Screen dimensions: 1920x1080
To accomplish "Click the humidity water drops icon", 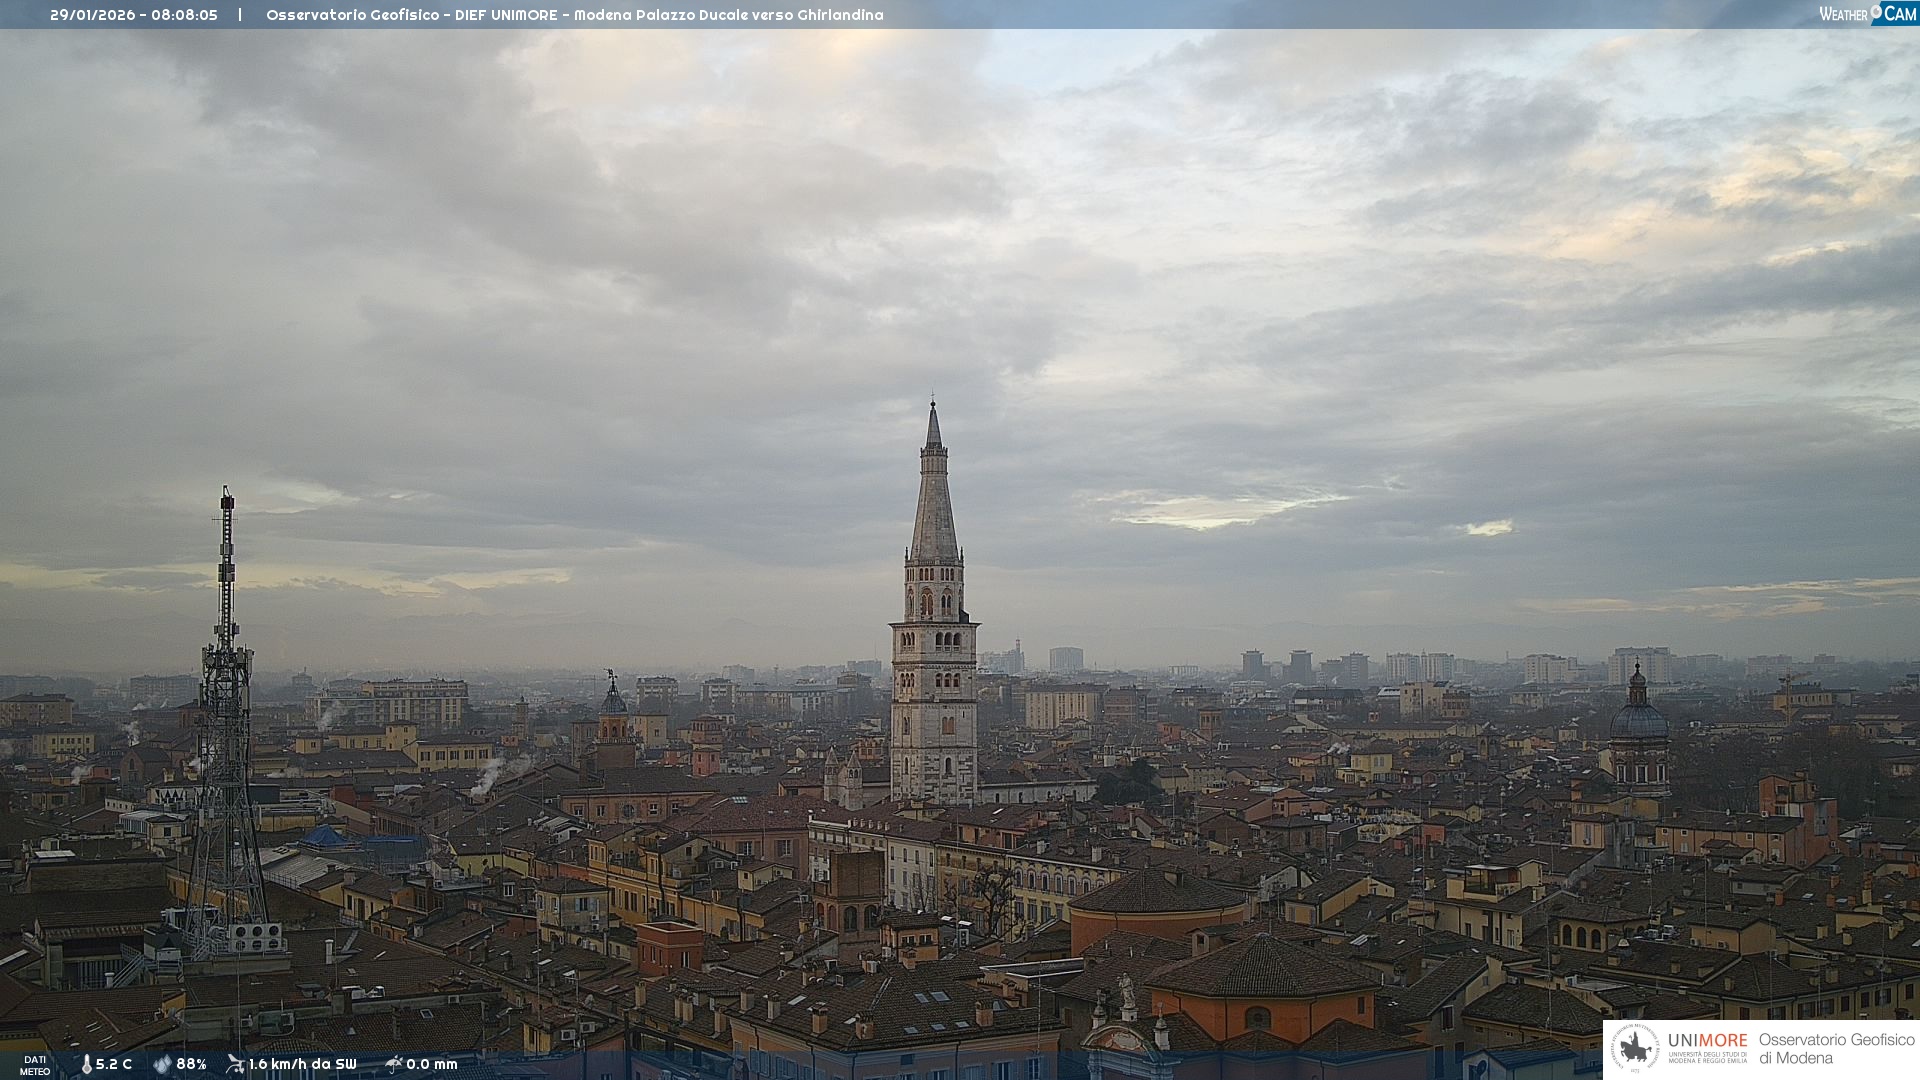I will [x=162, y=1064].
